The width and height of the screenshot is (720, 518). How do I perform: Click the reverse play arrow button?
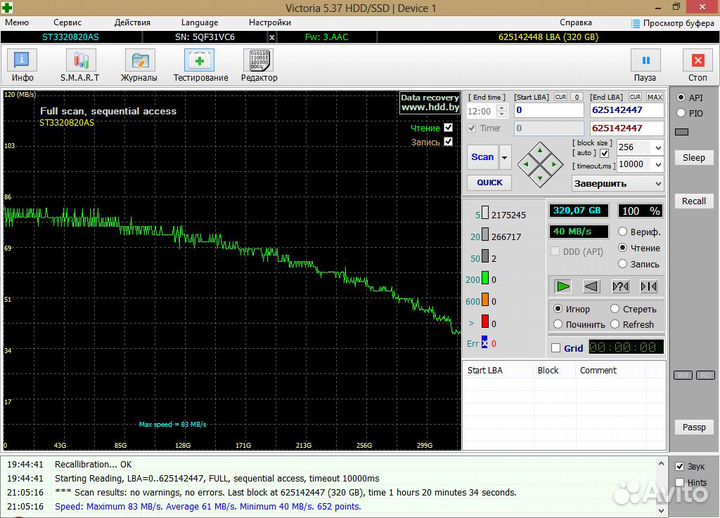591,286
